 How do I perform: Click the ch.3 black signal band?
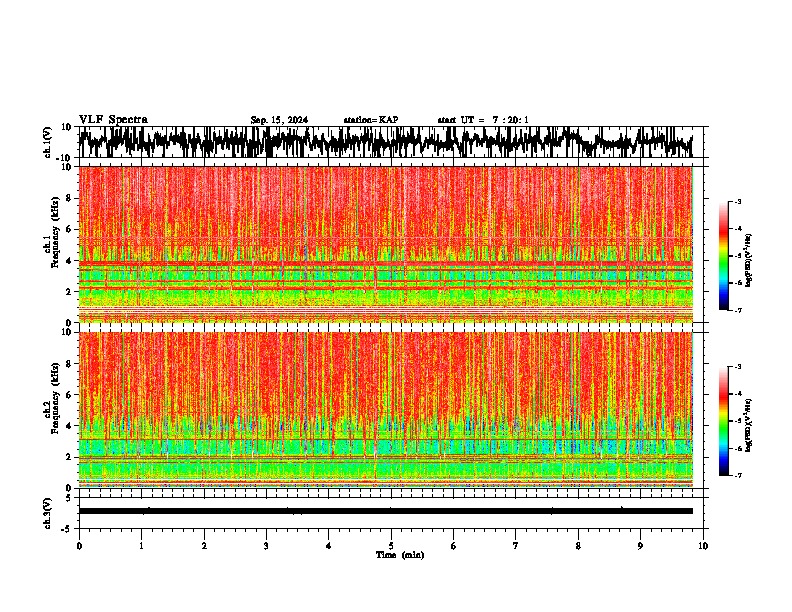click(x=386, y=511)
